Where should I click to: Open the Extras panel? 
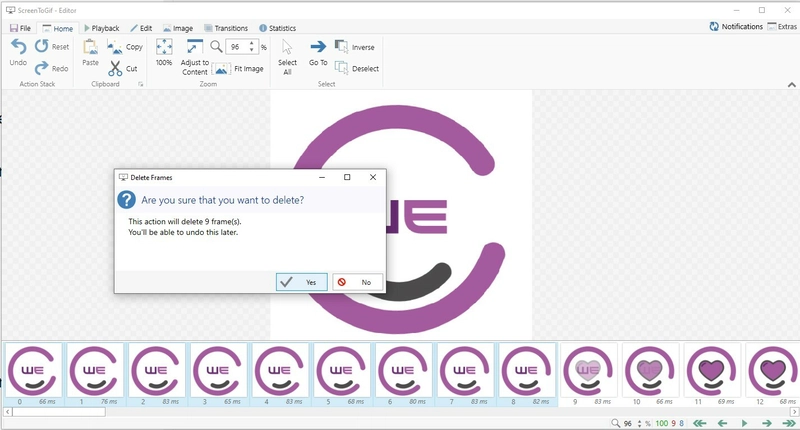[782, 27]
